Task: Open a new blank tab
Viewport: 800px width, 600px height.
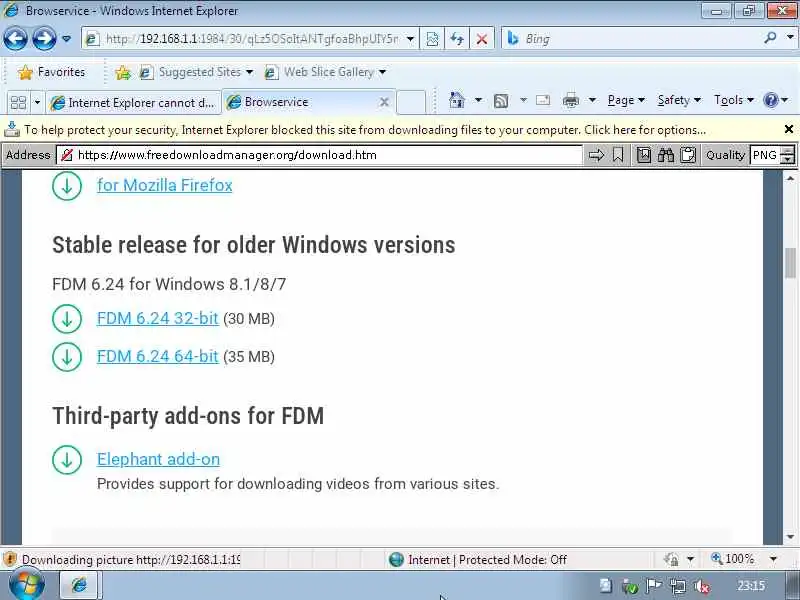Action: (x=411, y=102)
